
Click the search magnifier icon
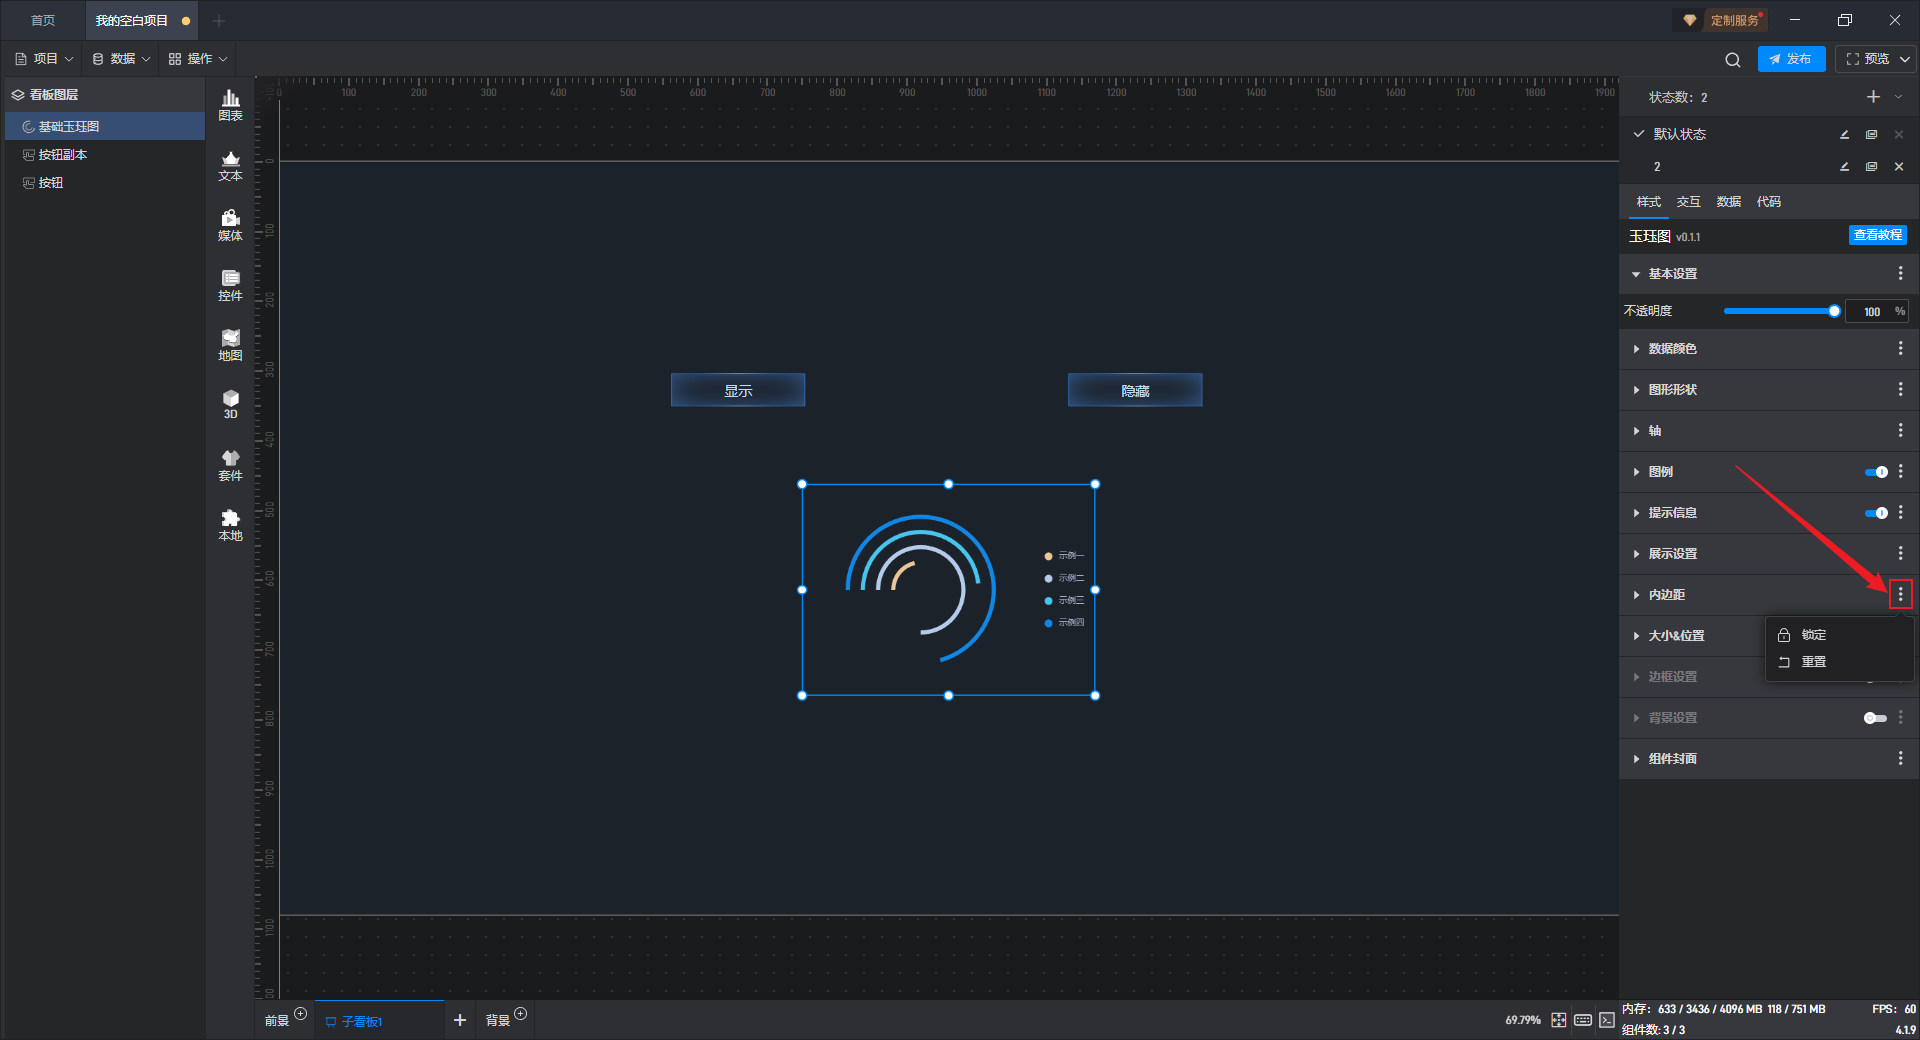tap(1733, 60)
